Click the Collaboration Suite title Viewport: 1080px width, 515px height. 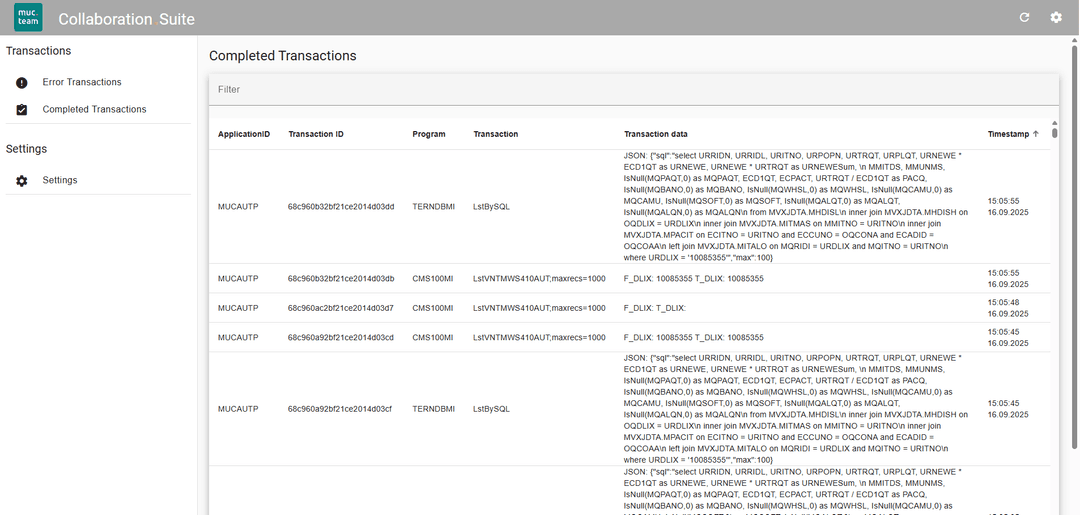127,19
